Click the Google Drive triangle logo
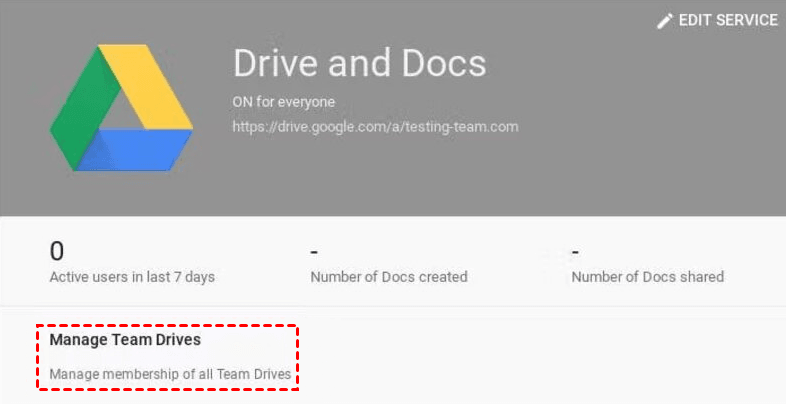The width and height of the screenshot is (786, 404). point(121,108)
